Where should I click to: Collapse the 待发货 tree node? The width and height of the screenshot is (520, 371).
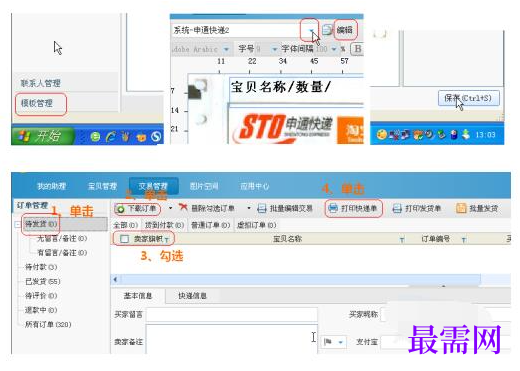pos(17,224)
